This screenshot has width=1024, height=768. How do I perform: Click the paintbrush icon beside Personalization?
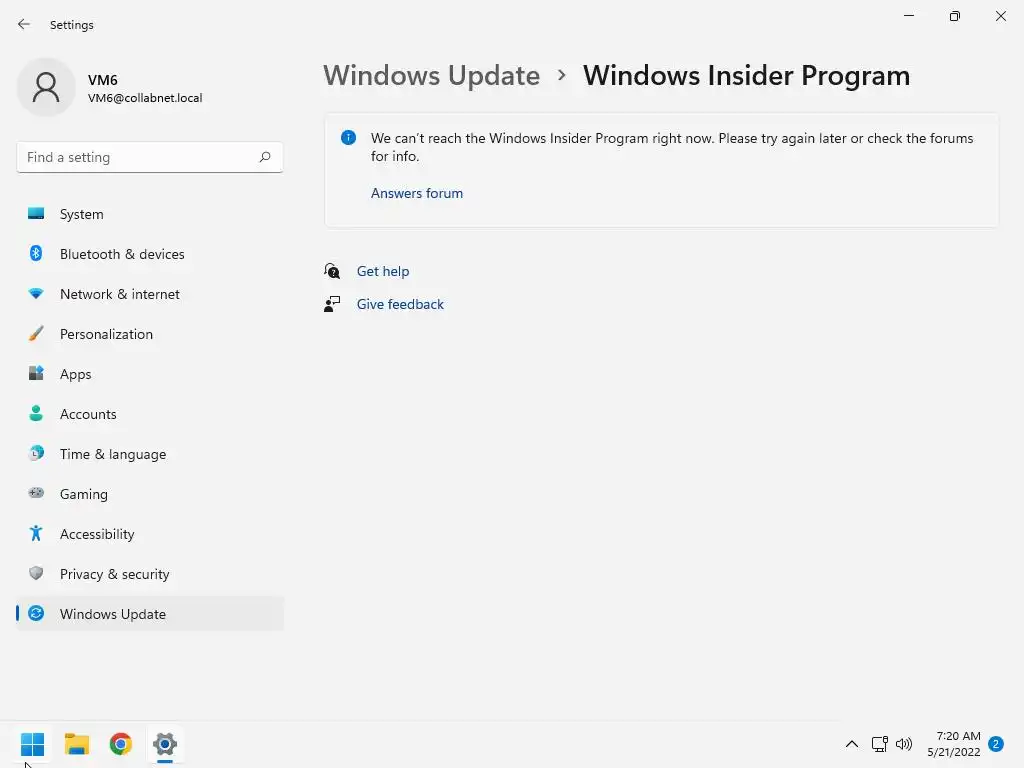point(36,334)
